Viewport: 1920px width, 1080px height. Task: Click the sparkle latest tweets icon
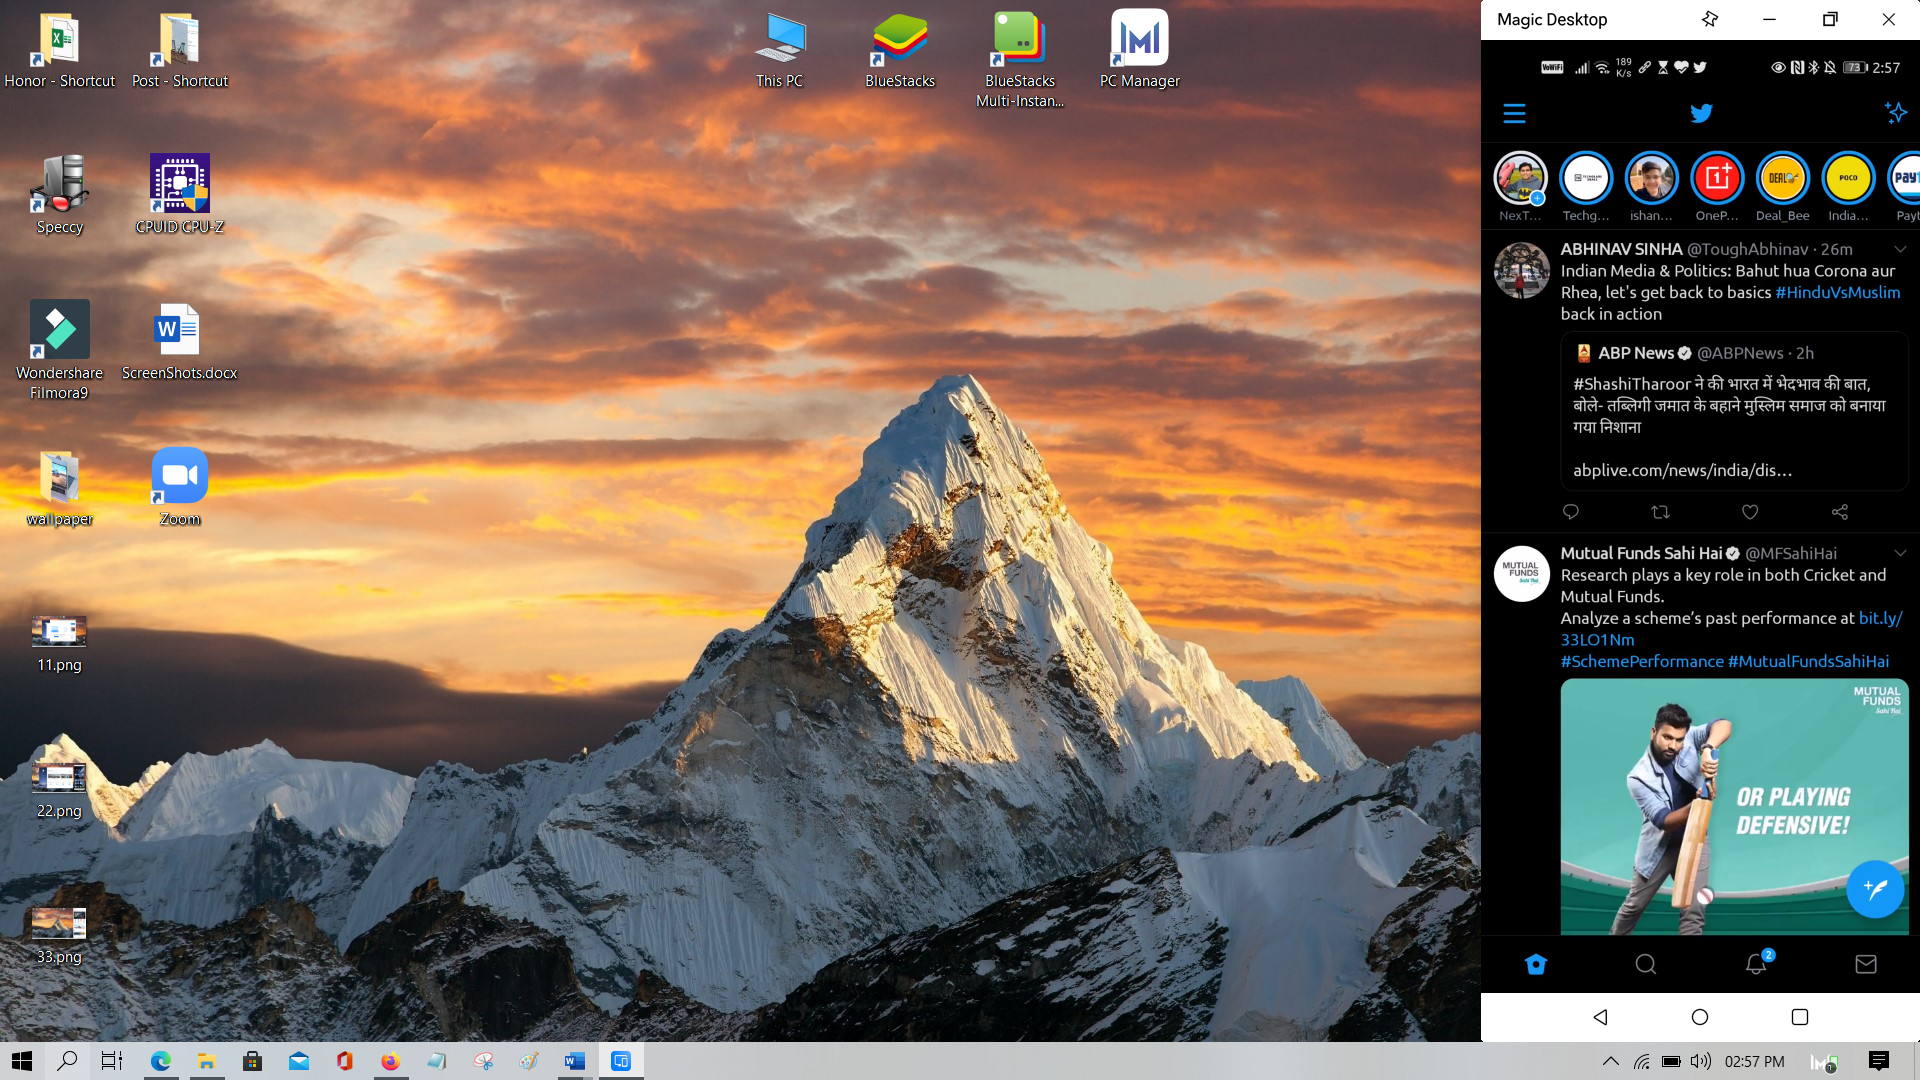[x=1895, y=112]
